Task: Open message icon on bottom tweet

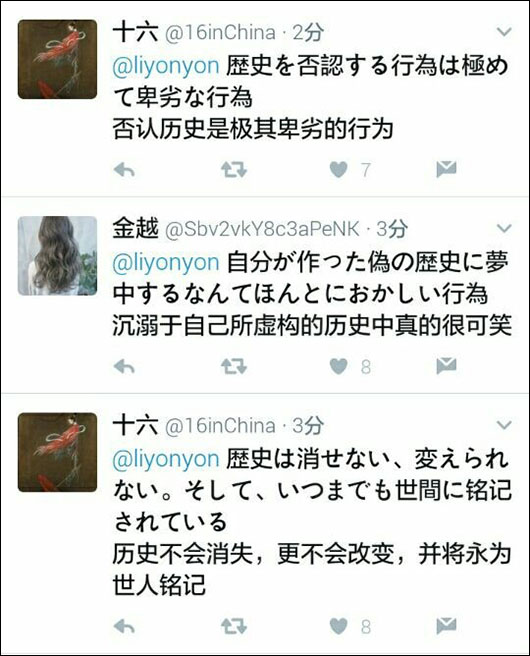Action: pos(446,625)
